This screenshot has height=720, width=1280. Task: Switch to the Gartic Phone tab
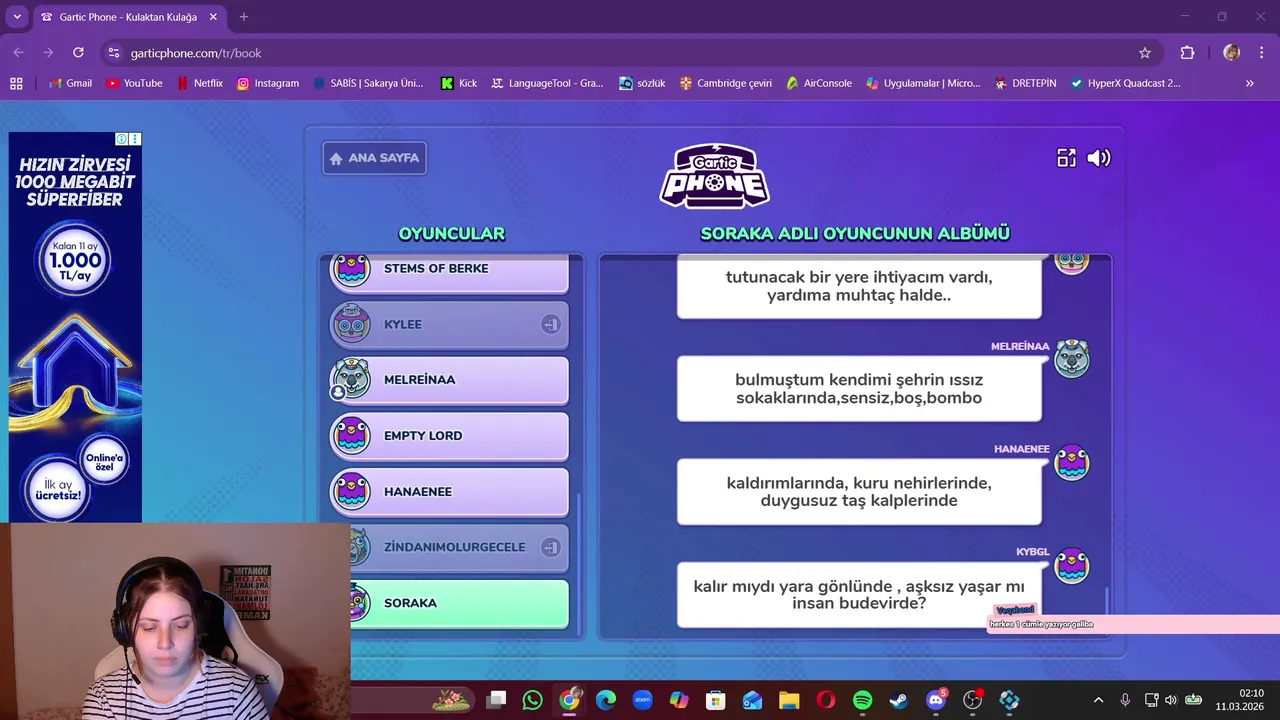click(128, 17)
